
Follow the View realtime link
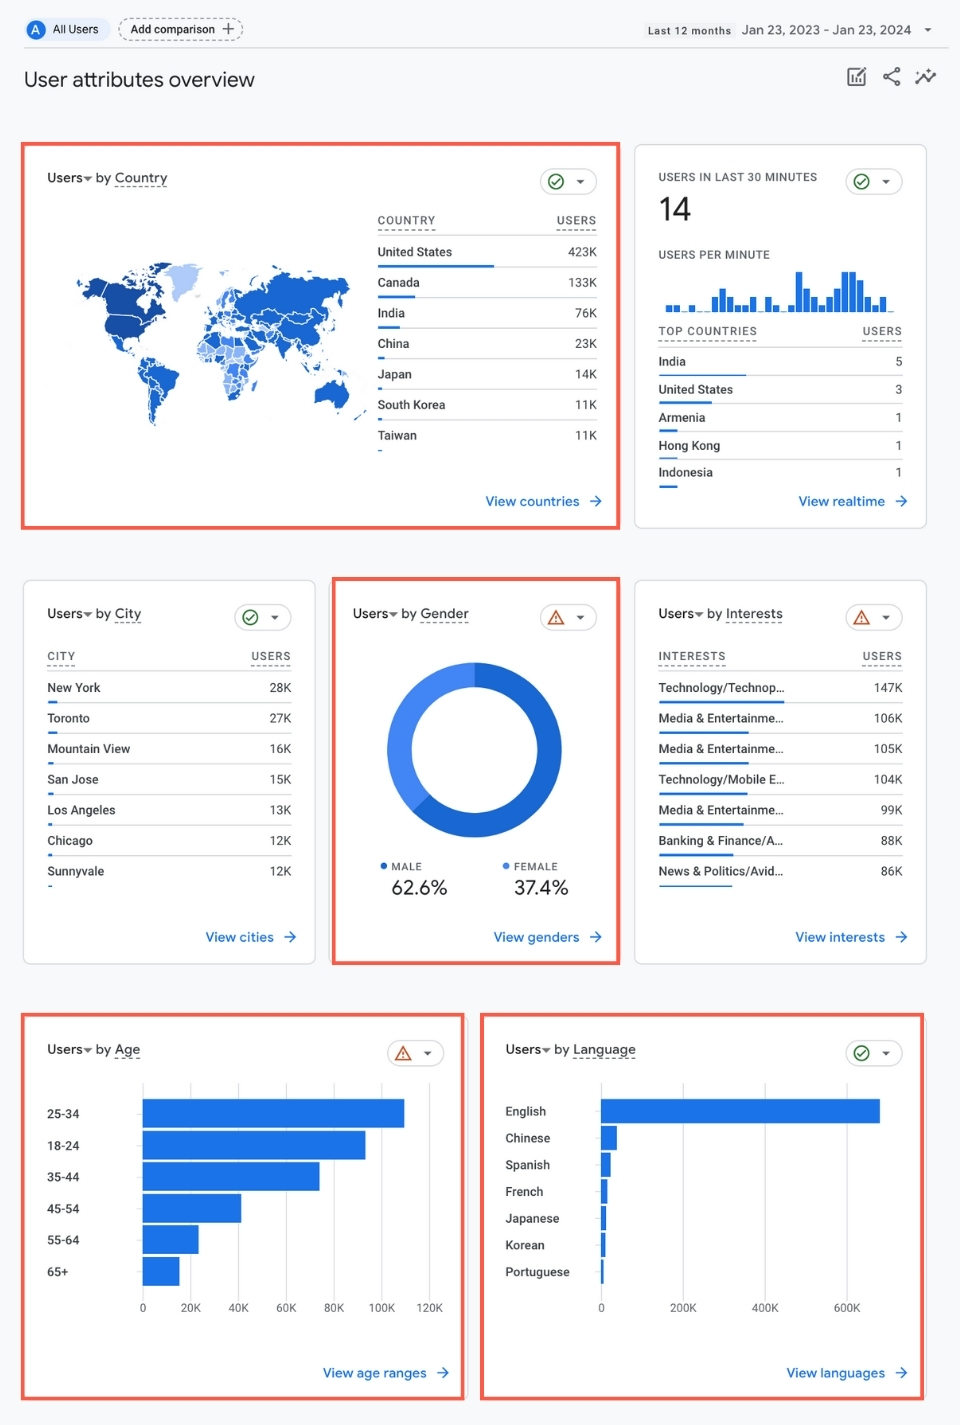click(843, 501)
